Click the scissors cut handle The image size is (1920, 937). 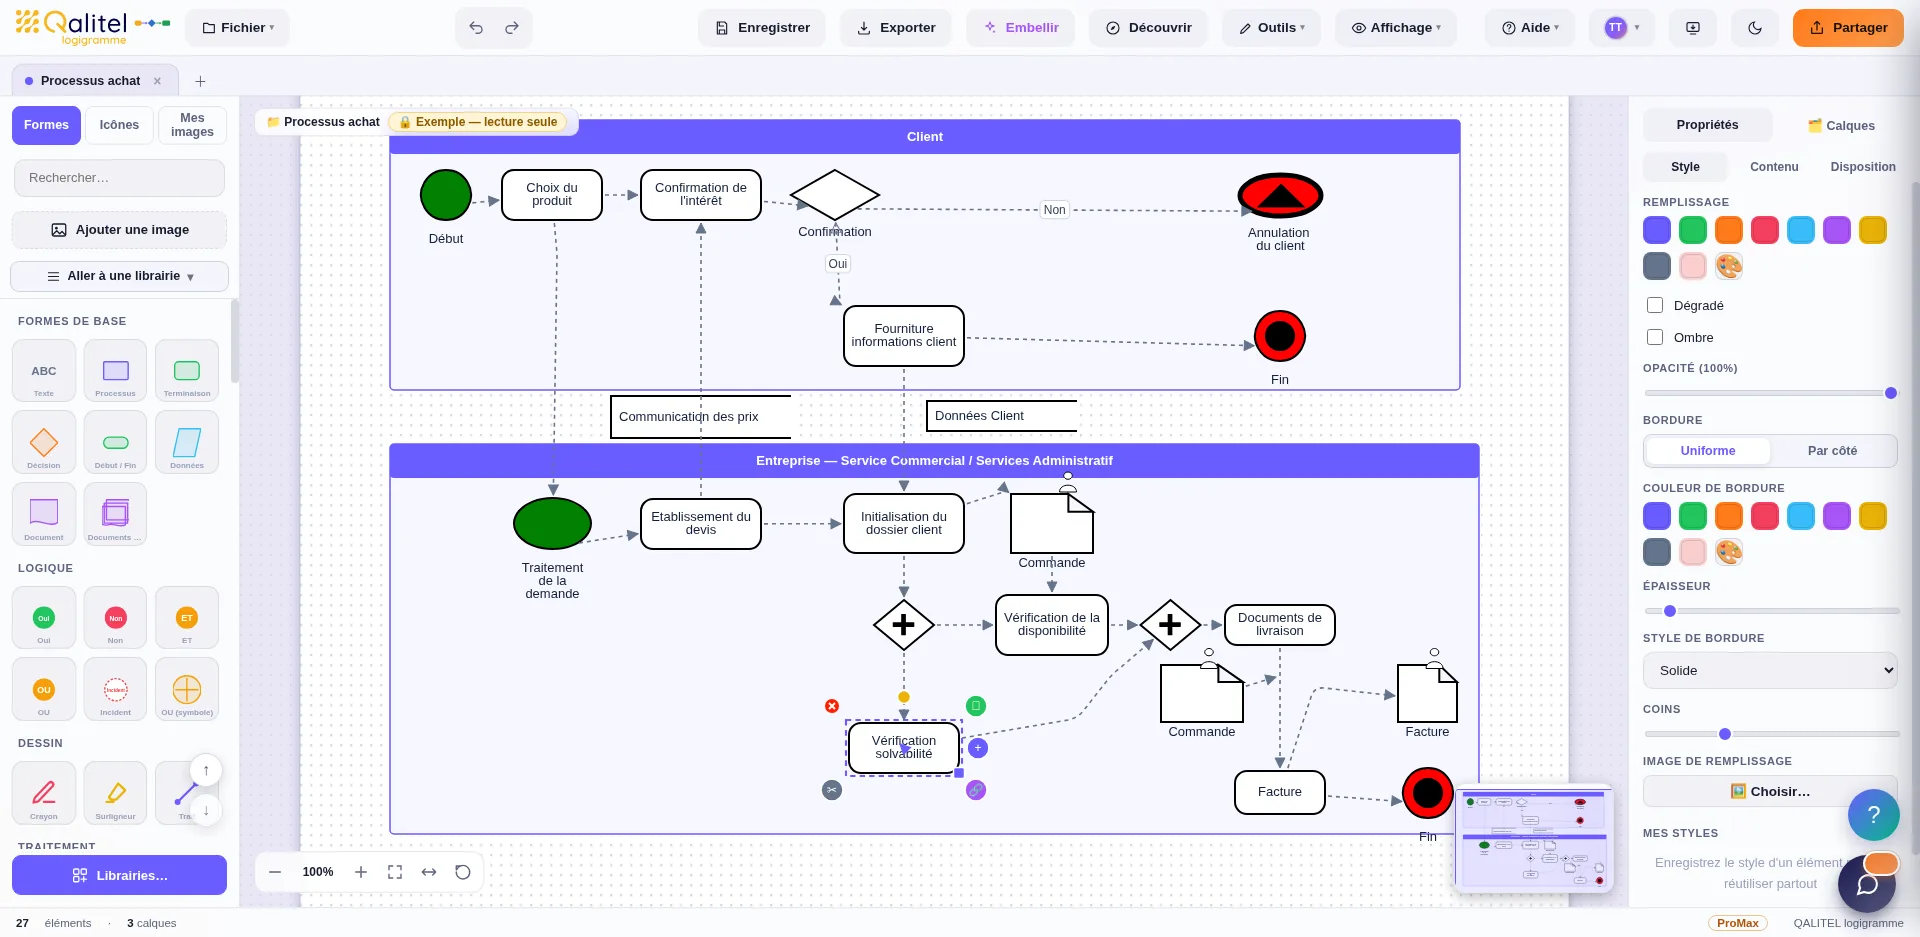(832, 790)
